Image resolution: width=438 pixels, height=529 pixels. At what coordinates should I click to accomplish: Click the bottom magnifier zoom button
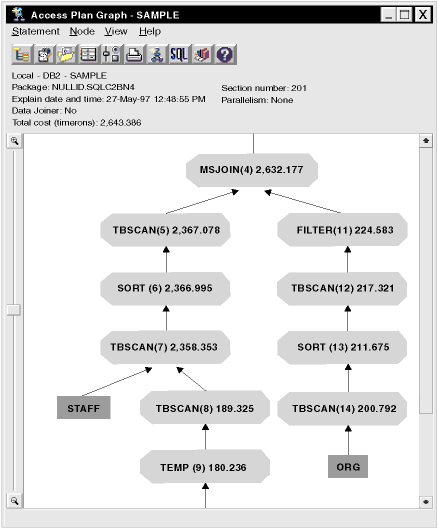[x=14, y=501]
